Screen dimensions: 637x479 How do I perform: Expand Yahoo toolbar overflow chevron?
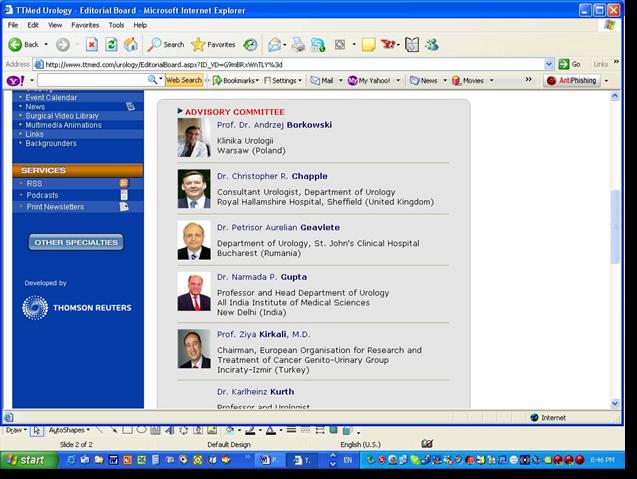528,79
